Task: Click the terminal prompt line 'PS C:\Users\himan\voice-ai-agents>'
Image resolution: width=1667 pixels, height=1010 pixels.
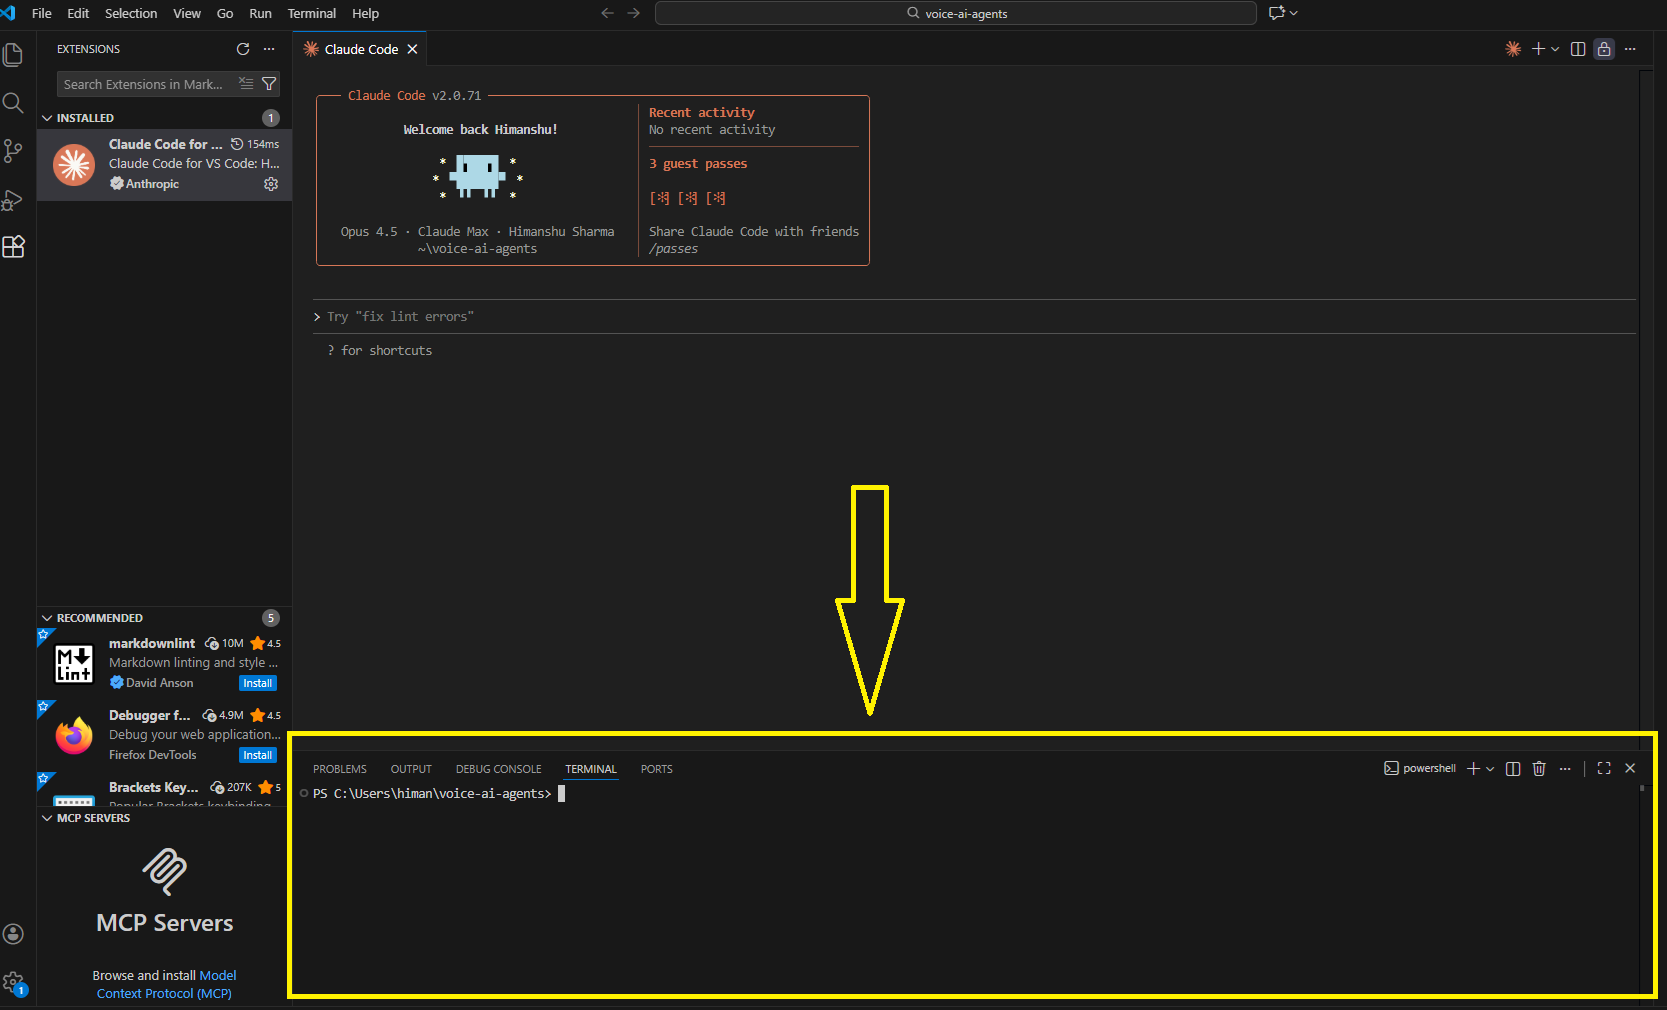Action: coord(432,794)
